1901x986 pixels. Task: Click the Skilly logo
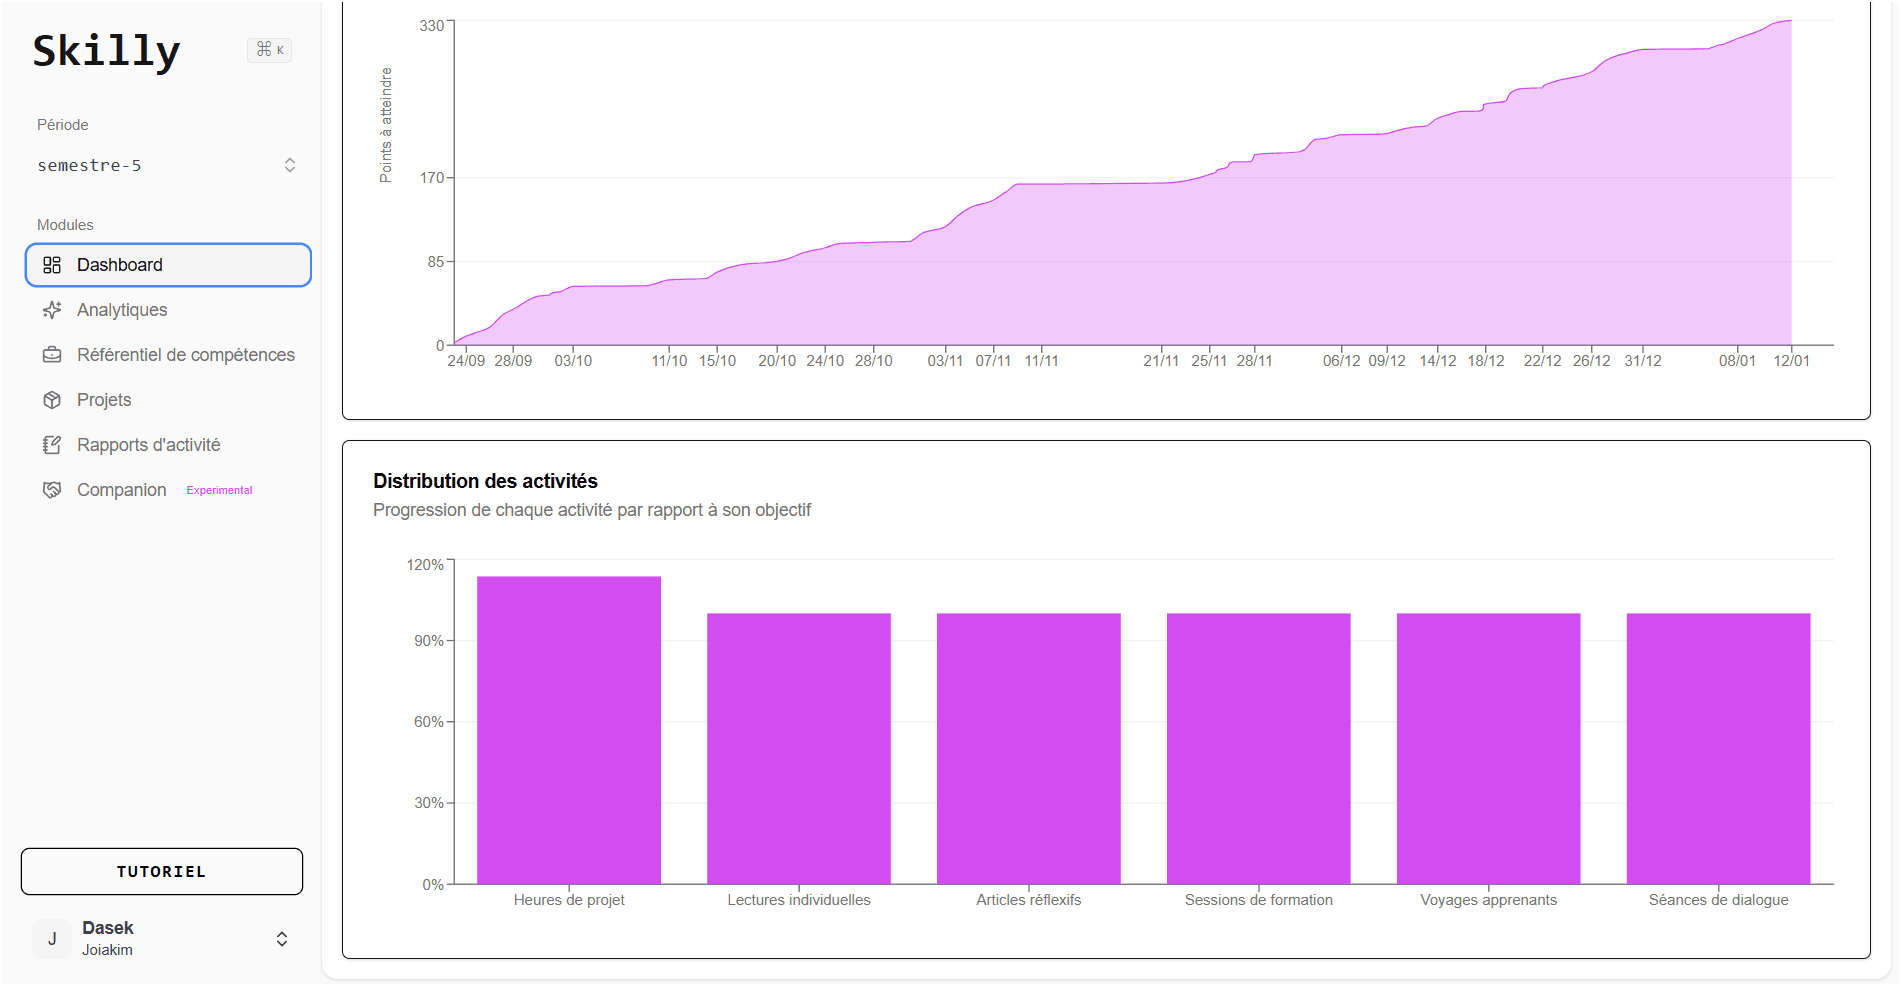(x=106, y=51)
